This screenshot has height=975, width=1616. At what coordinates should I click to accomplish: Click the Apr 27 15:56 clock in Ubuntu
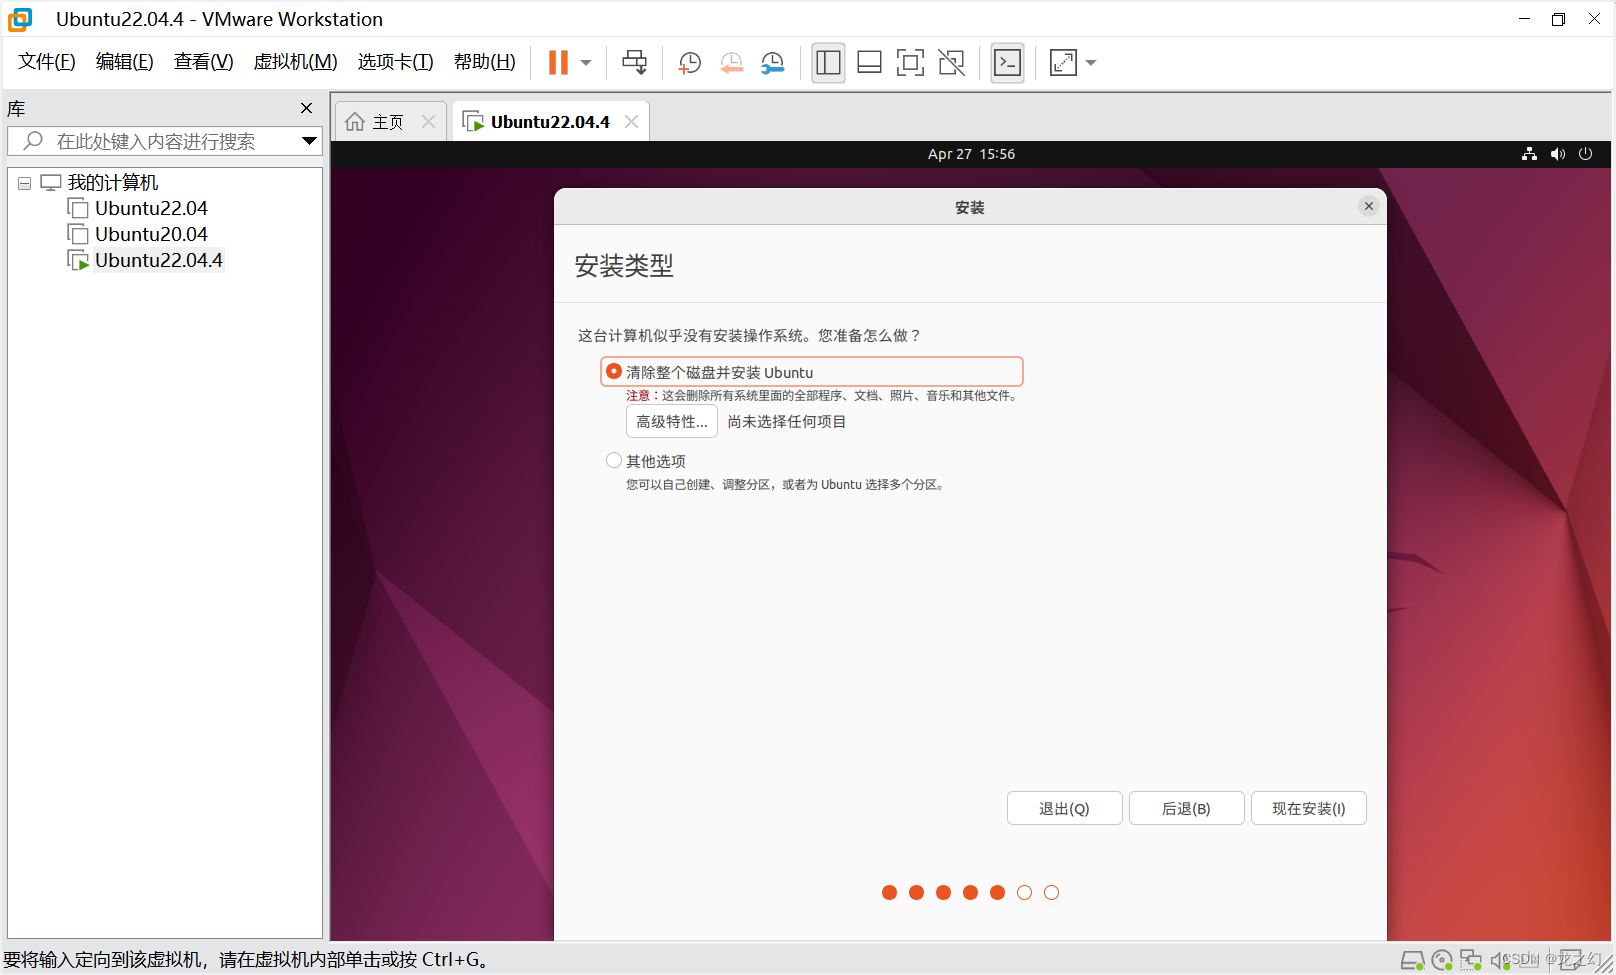971,154
